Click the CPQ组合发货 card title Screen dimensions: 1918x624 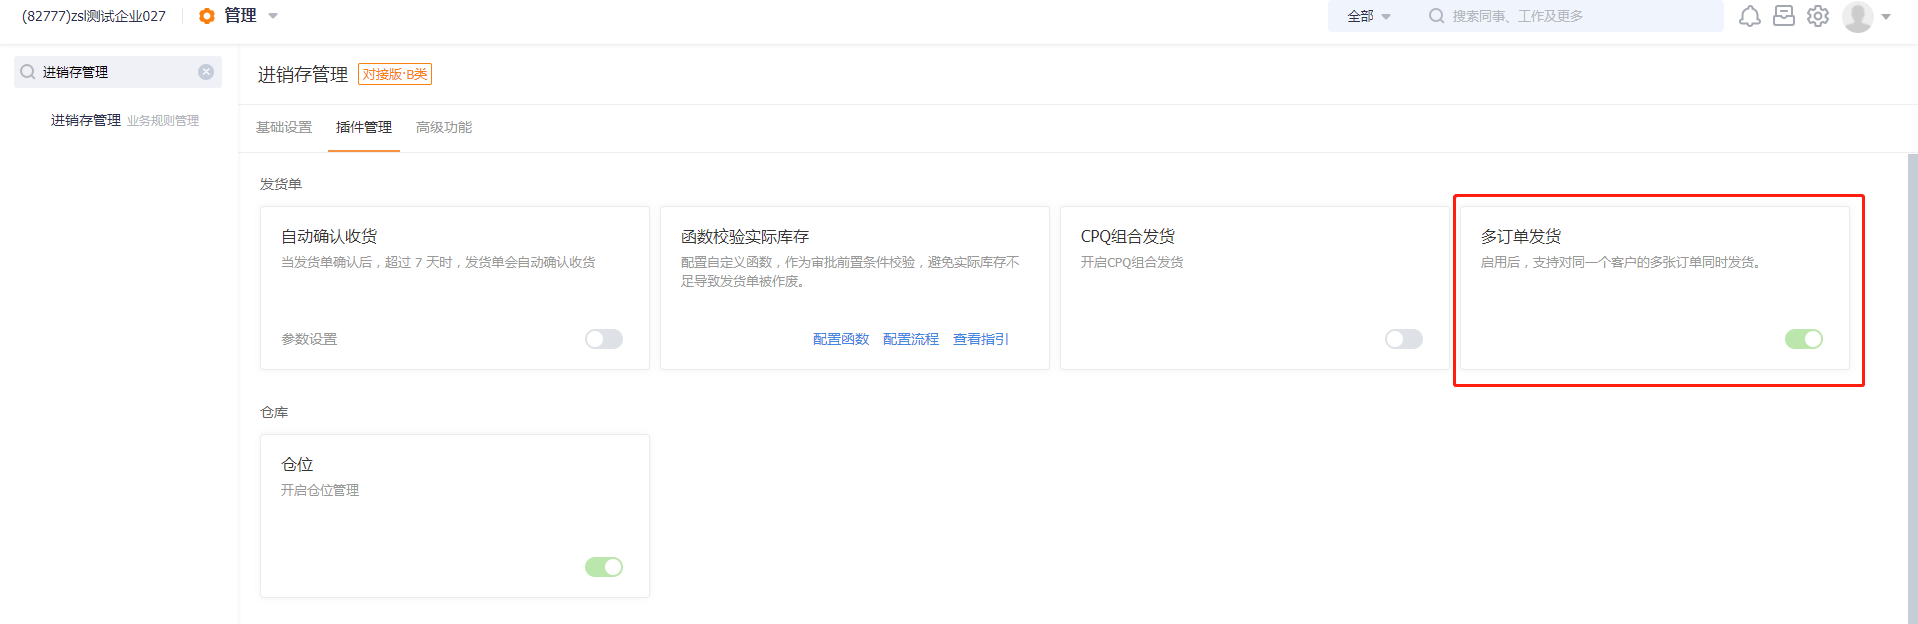tap(1128, 236)
